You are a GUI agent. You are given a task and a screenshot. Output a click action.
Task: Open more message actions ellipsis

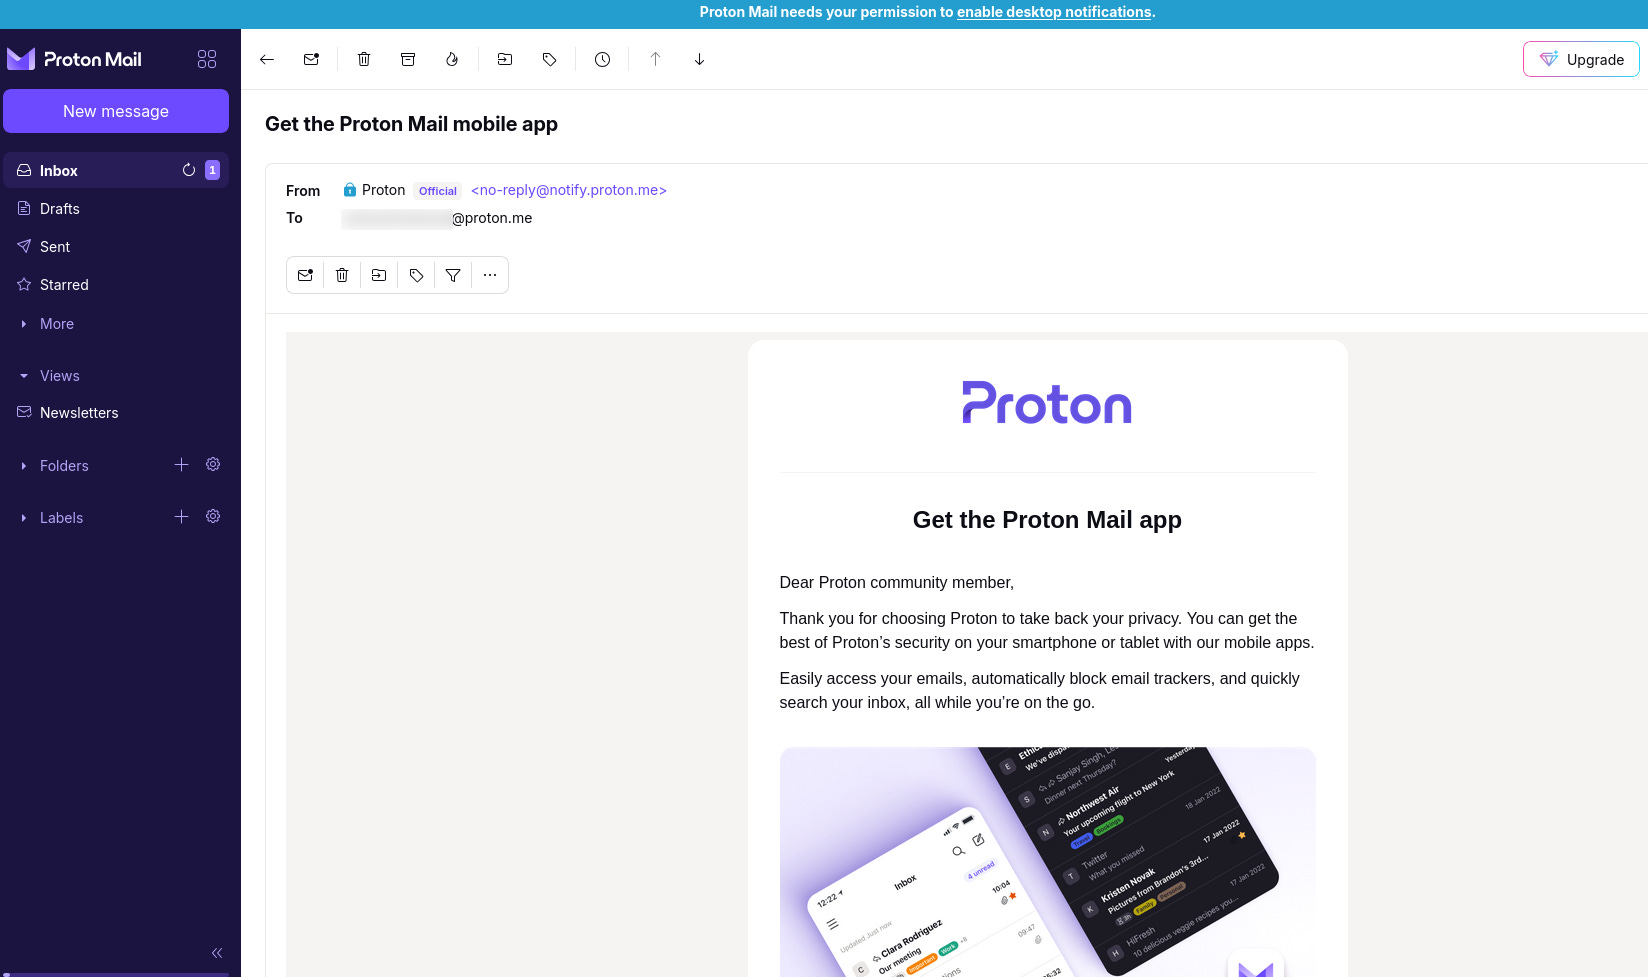(490, 275)
